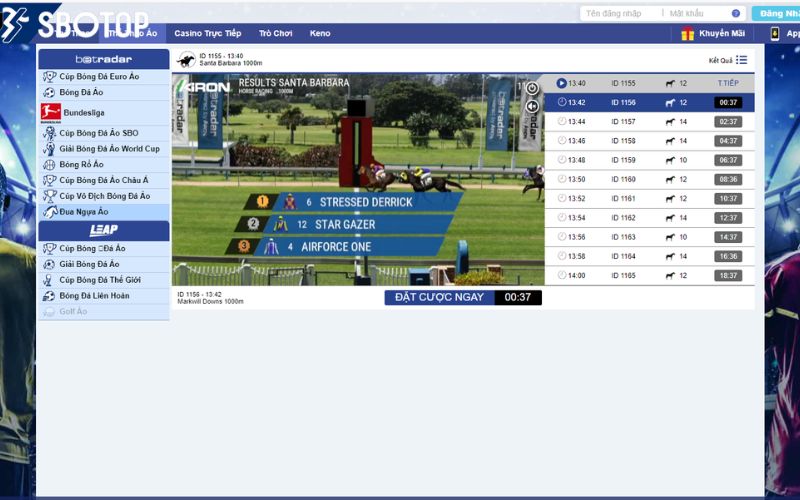Select the Bóng Đá Ảo ball icon

tap(49, 92)
